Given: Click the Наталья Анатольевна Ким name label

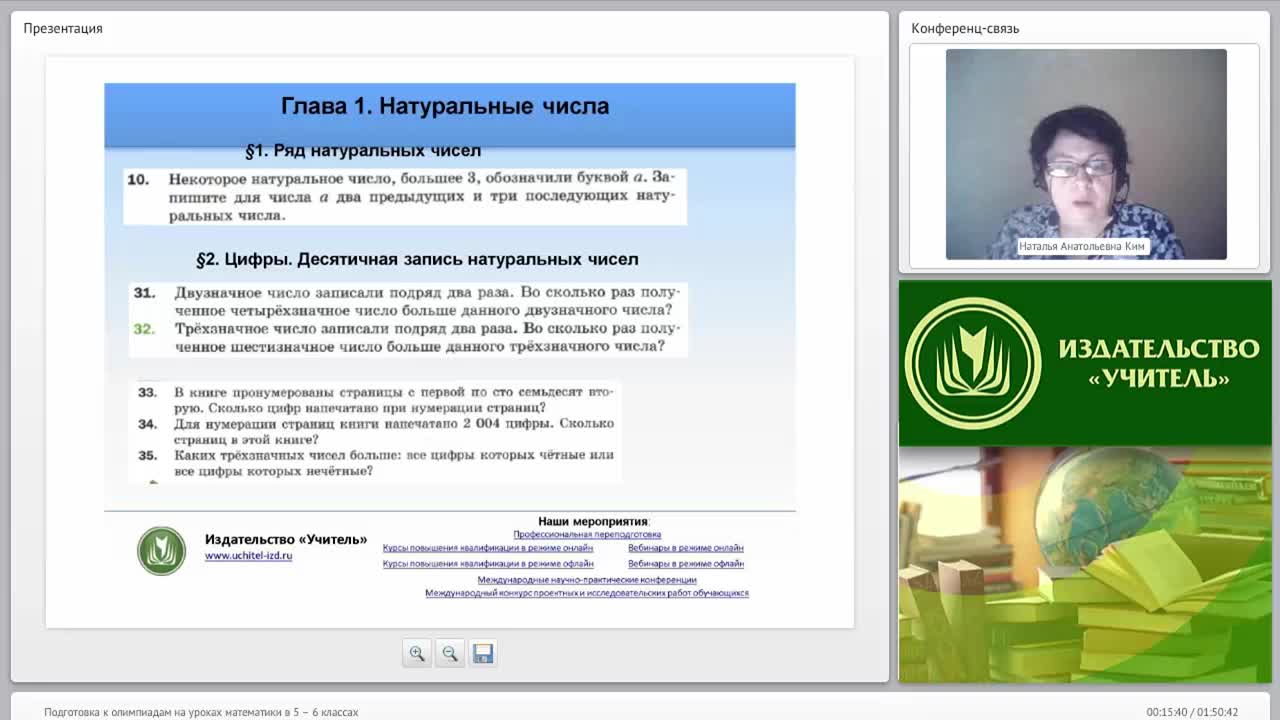Looking at the screenshot, I should (1082, 246).
